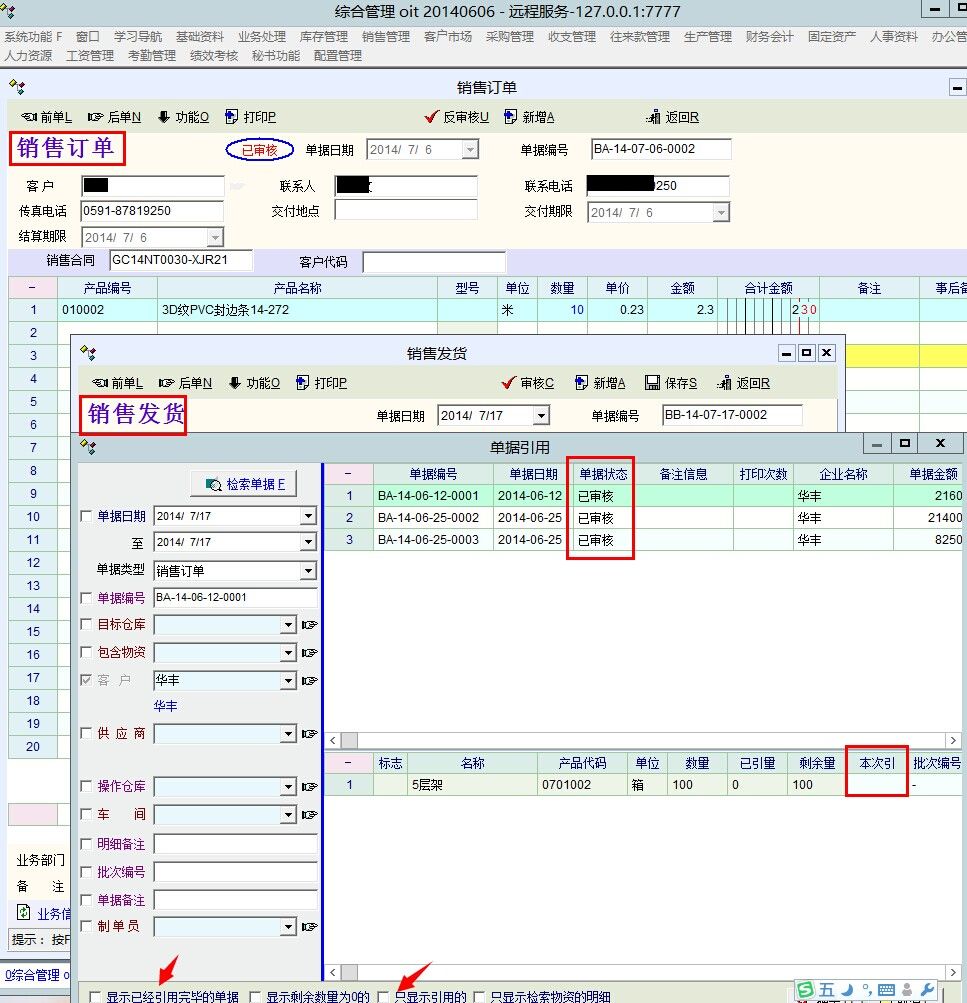The image size is (967, 1003).
Task: Expand the 客户 dropdown showing 华丰
Action: pyautogui.click(x=288, y=681)
